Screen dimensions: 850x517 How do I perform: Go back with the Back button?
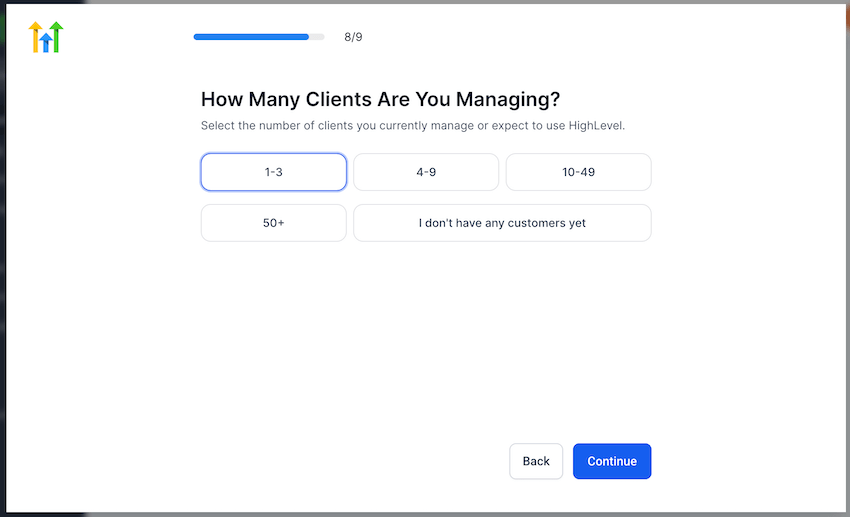pos(536,461)
